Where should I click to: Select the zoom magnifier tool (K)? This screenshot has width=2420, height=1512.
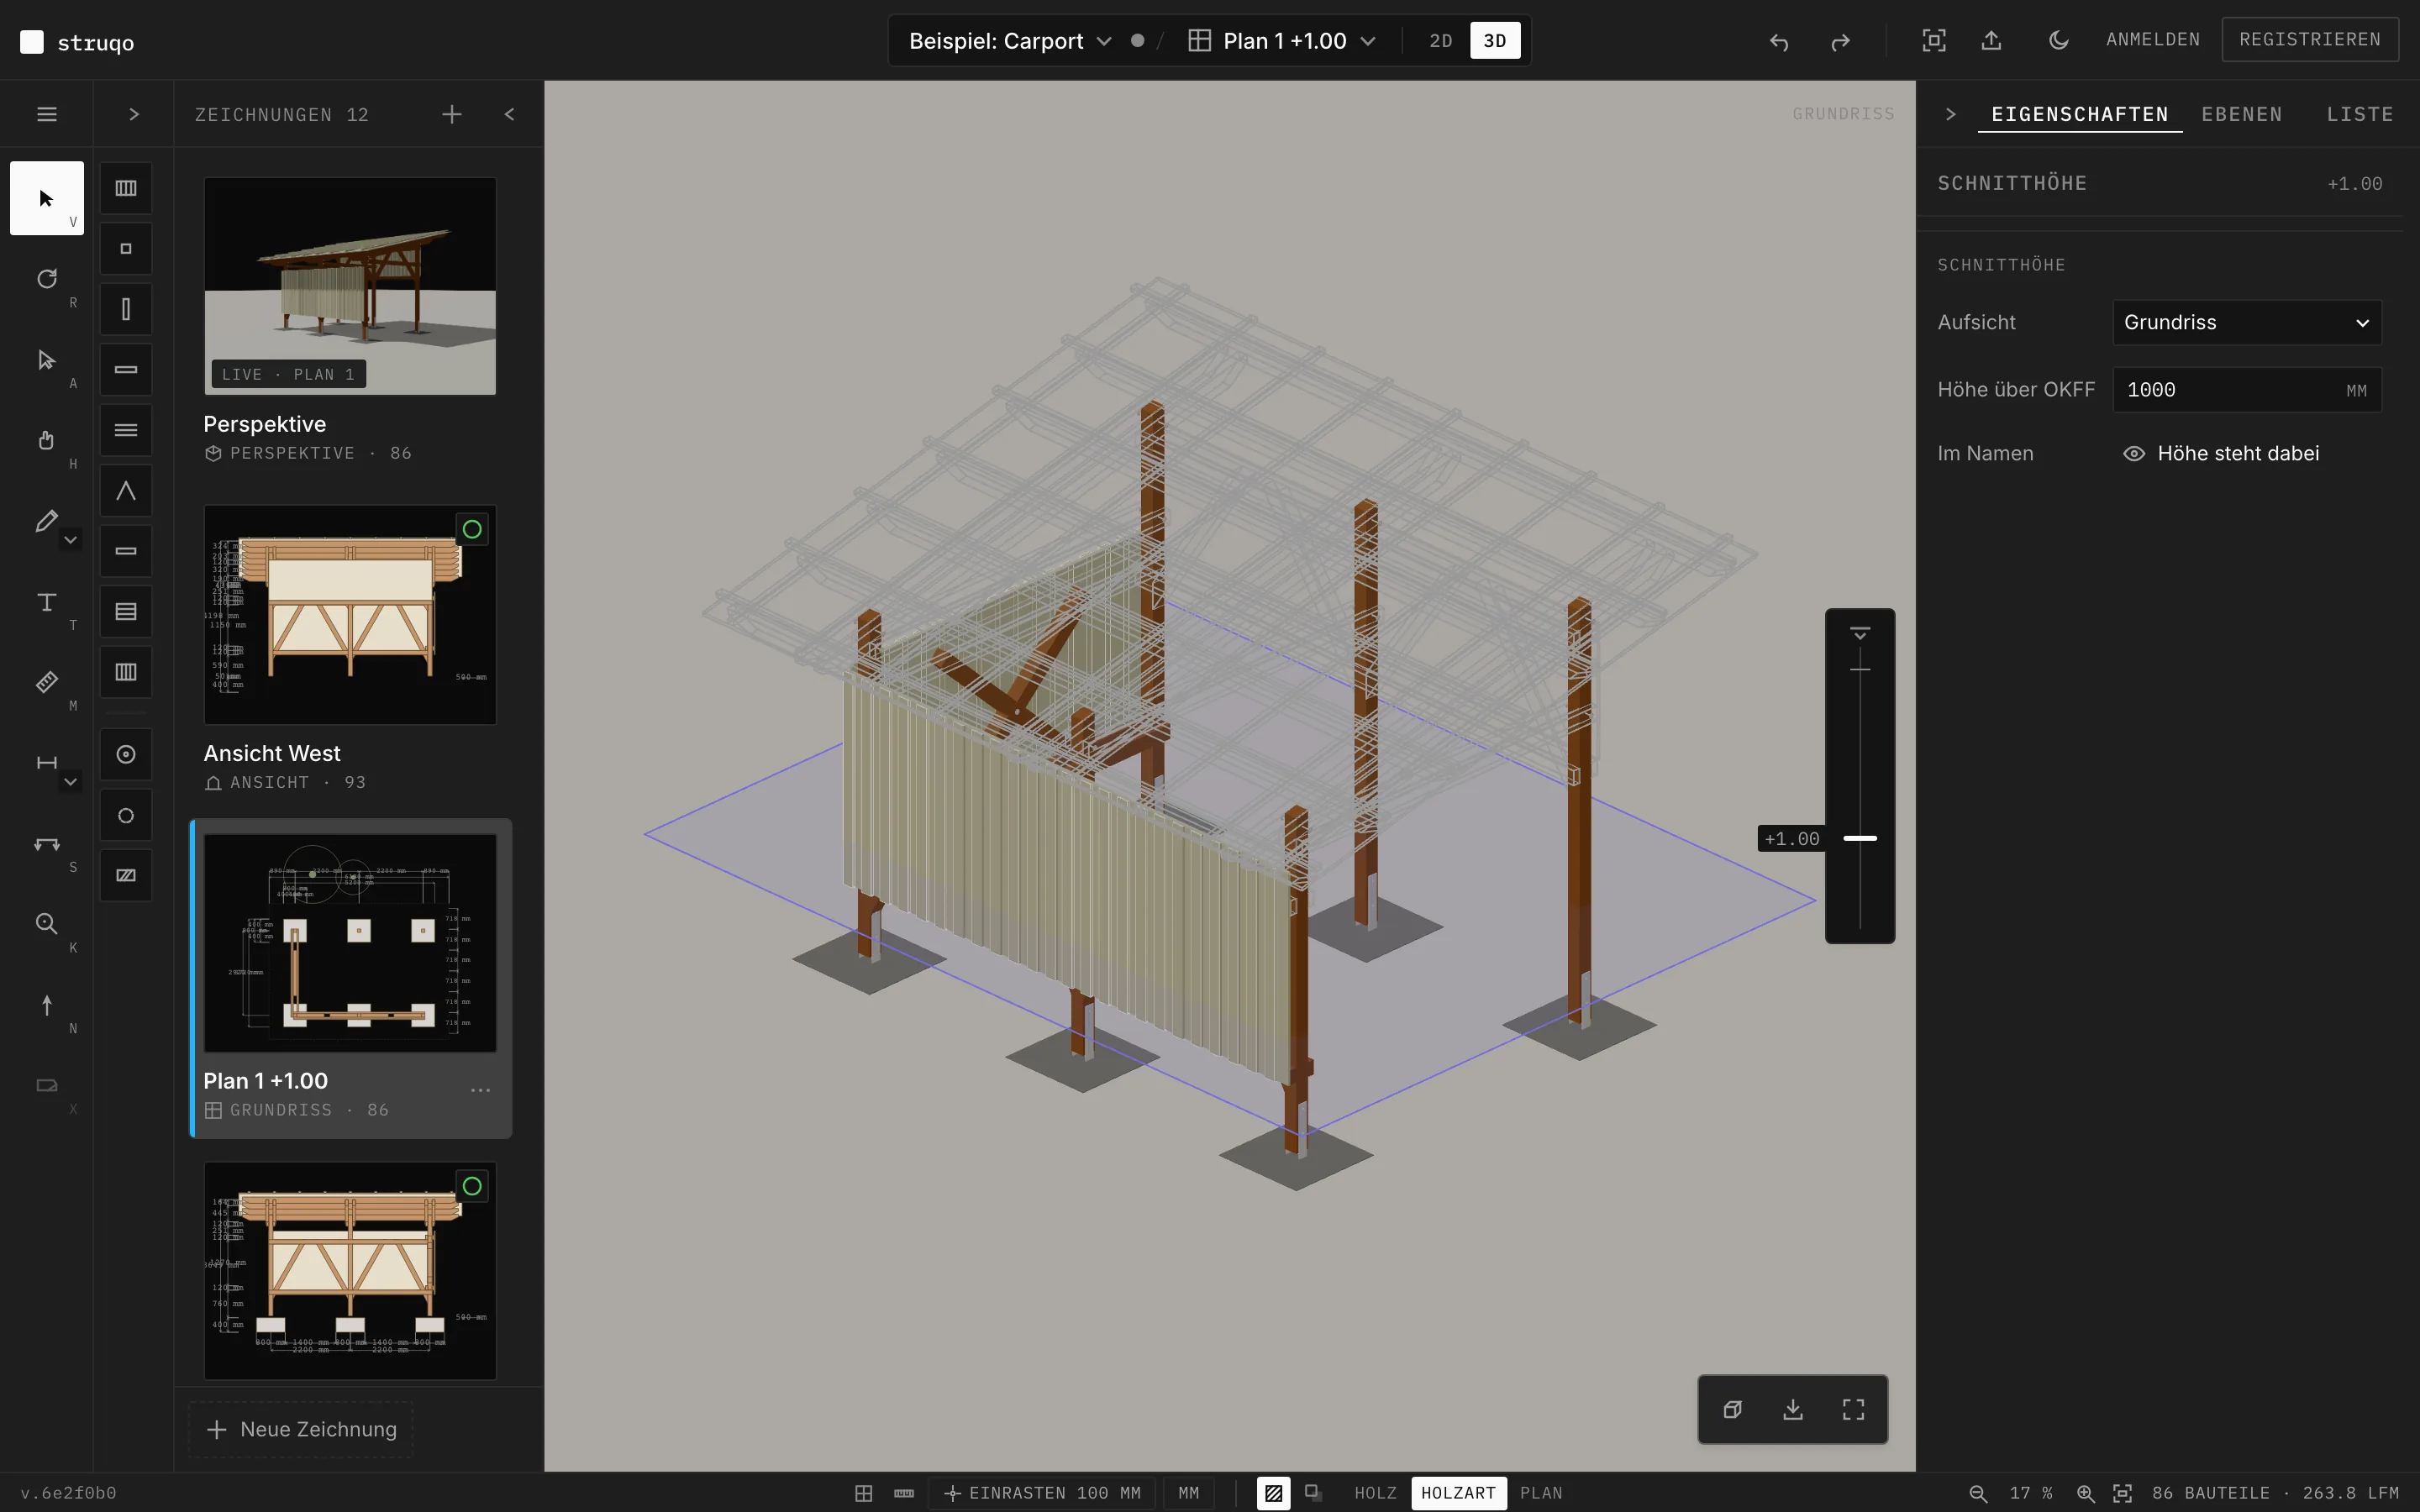tap(46, 924)
